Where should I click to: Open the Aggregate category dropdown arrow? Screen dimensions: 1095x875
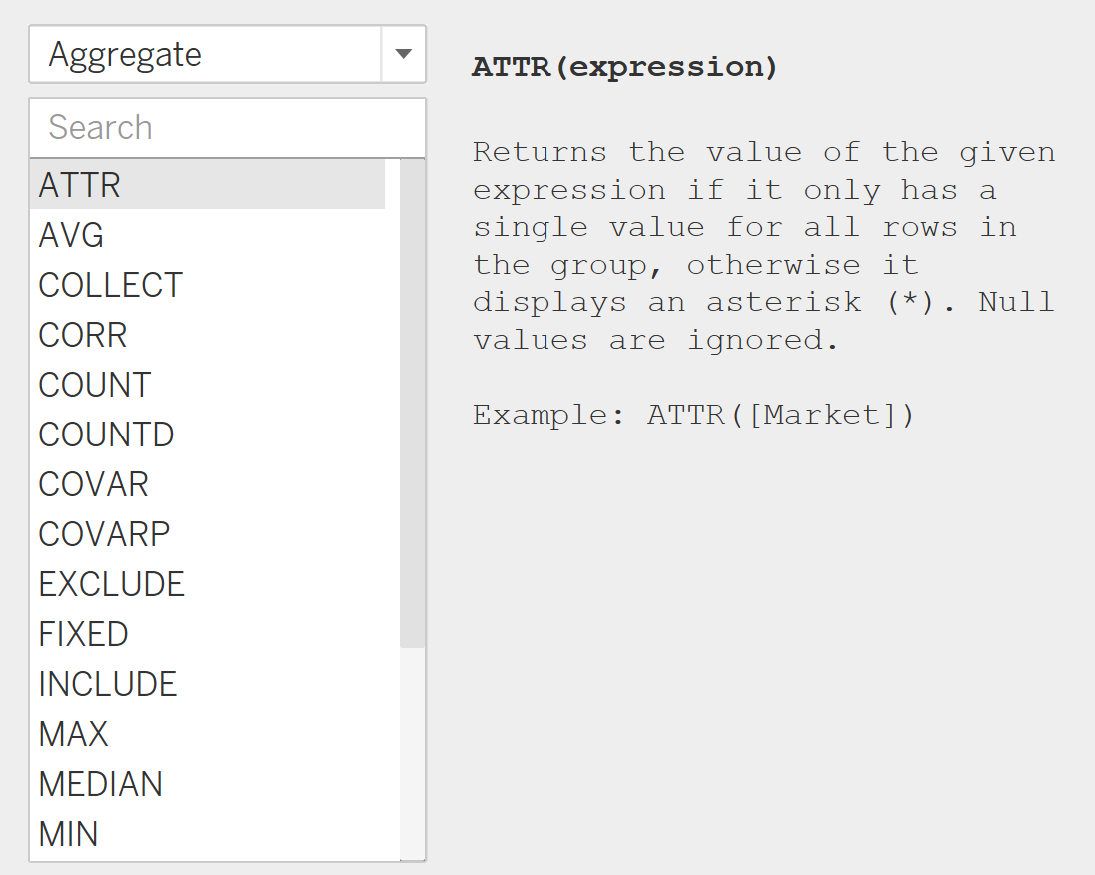pyautogui.click(x=404, y=54)
